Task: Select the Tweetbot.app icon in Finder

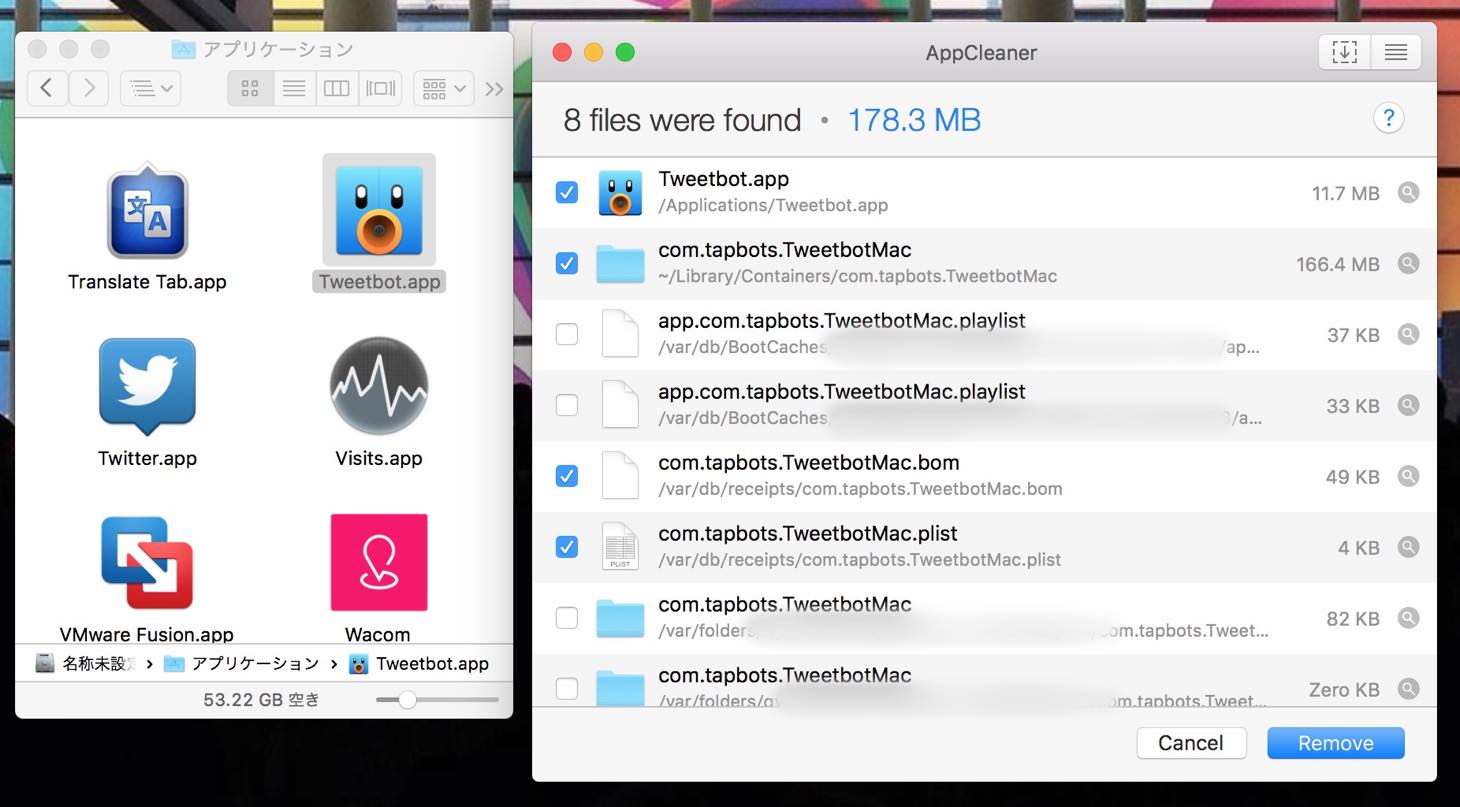Action: point(379,210)
